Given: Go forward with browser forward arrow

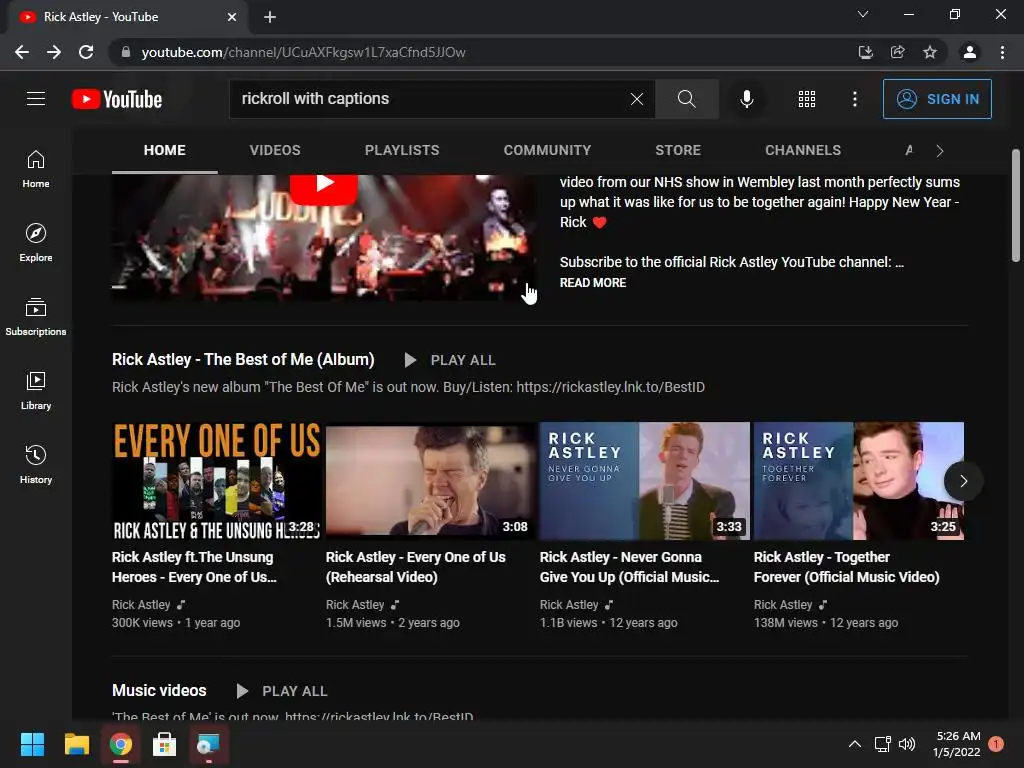Looking at the screenshot, I should click(54, 52).
